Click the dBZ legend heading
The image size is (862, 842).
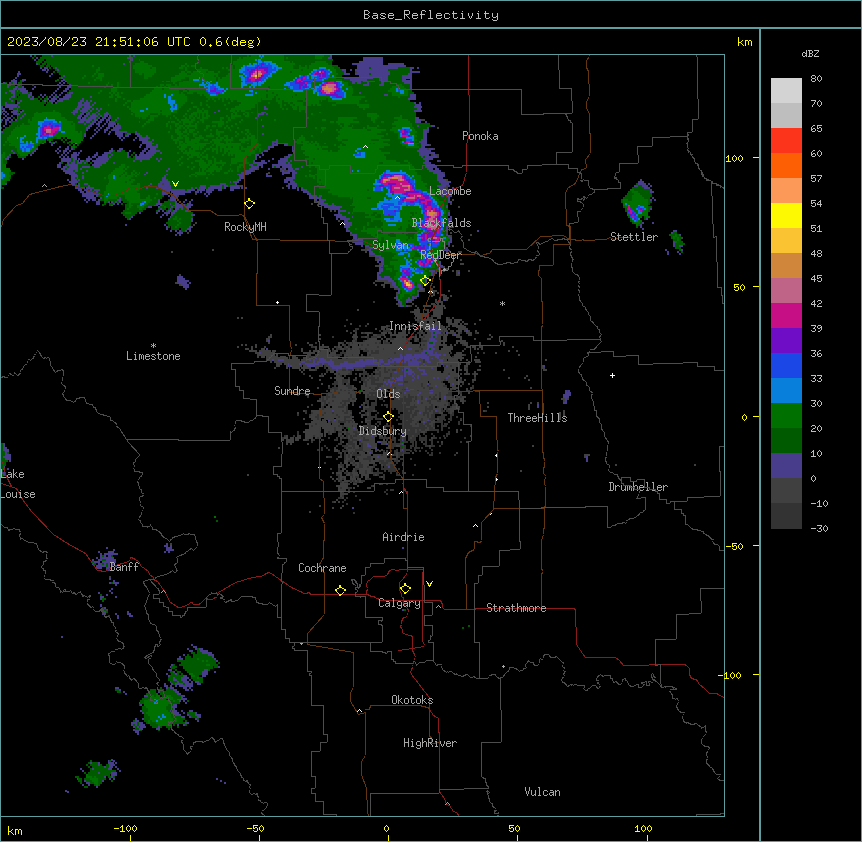pos(810,53)
